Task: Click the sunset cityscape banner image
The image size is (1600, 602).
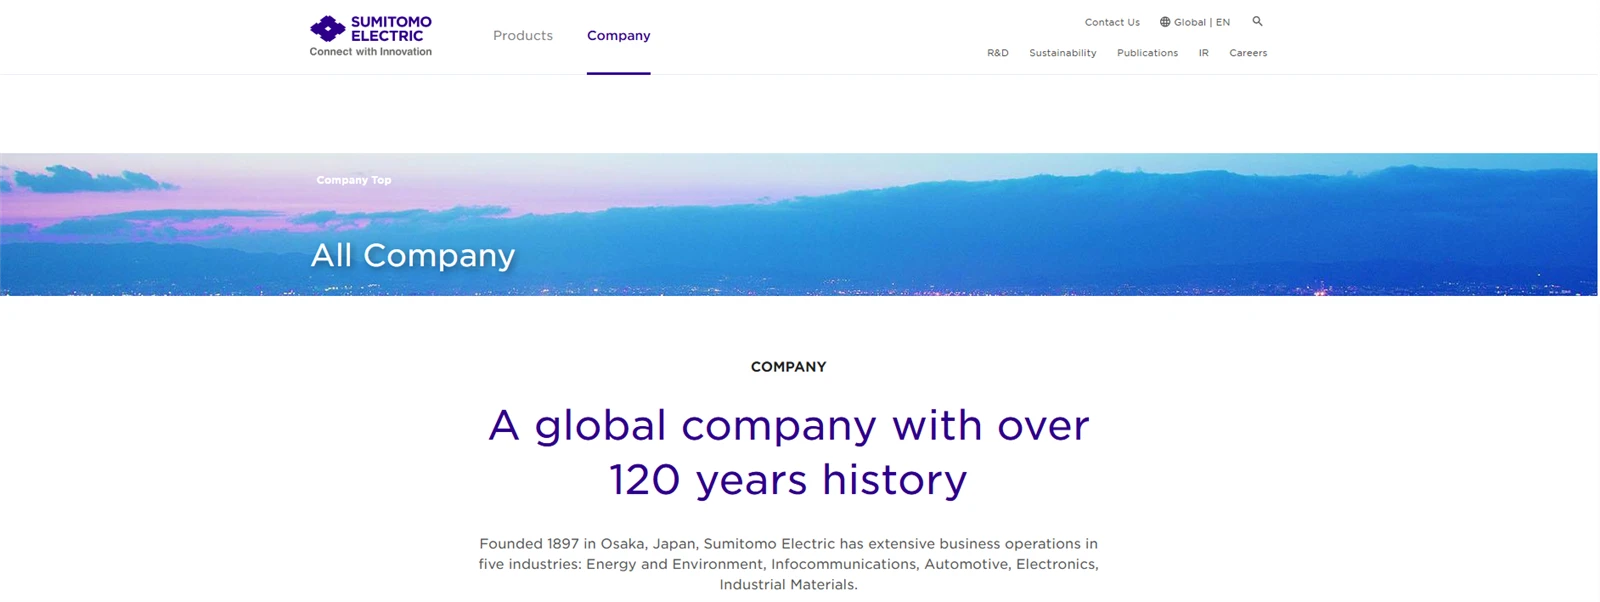Action: point(799,224)
